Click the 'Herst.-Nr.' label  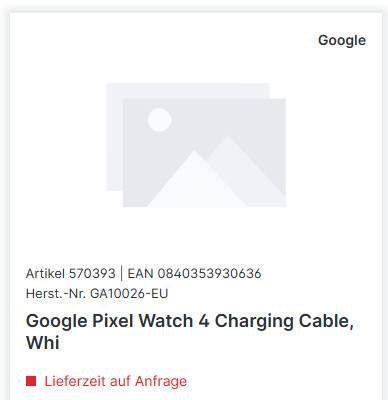click(x=56, y=294)
